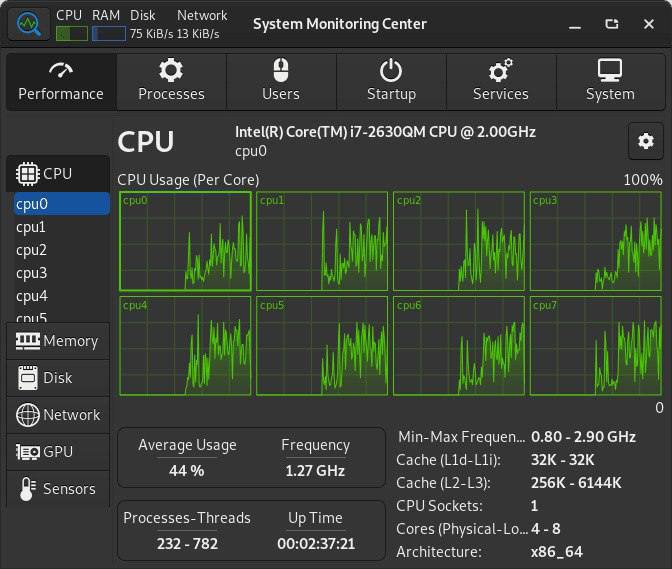Click the cpu2 usage graph
672x569 pixels.
[459, 241]
